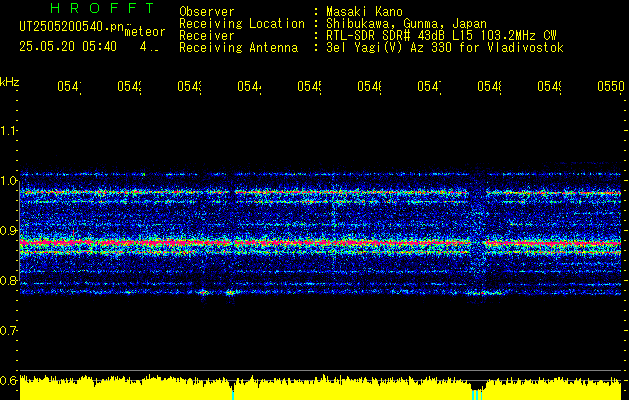Click the 0550 time axis label
This screenshot has height=400, width=629.
click(611, 86)
